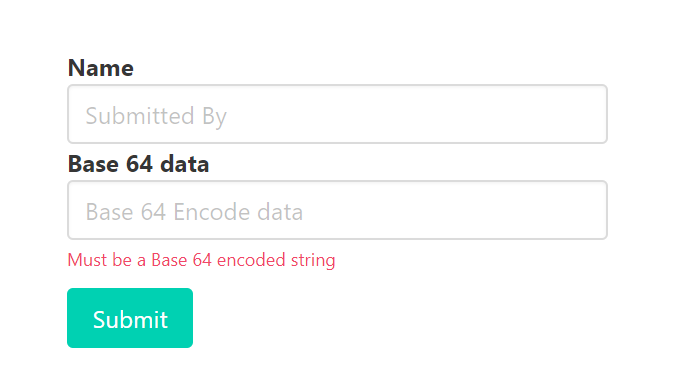
Task: Focus the first form input for name
Action: point(337,114)
